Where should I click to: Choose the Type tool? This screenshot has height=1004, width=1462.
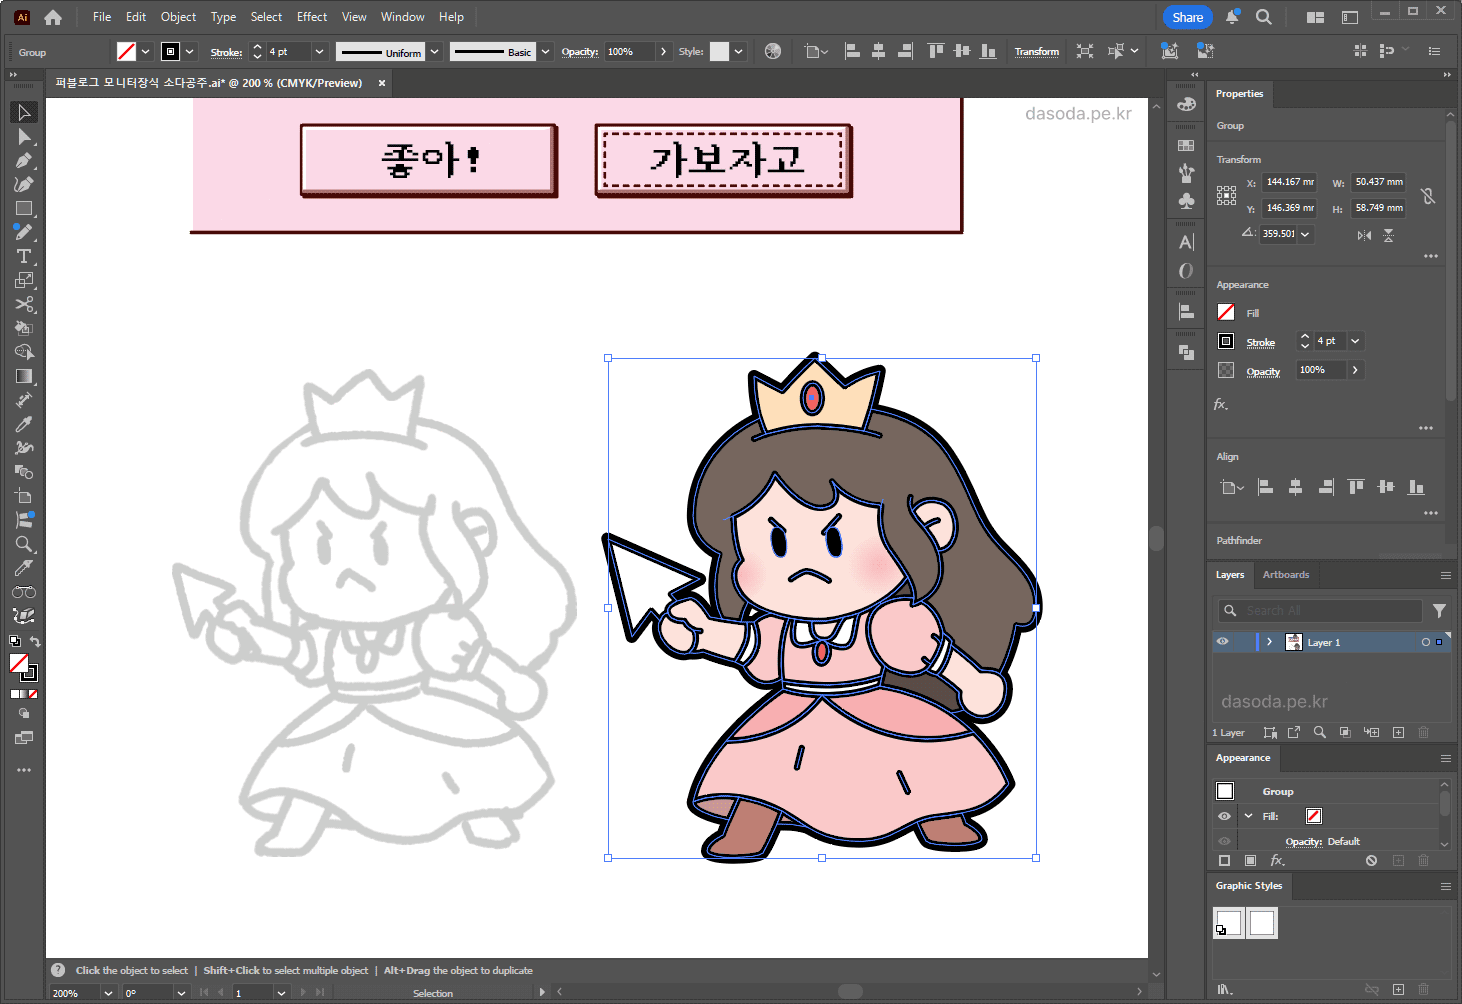pyautogui.click(x=24, y=257)
